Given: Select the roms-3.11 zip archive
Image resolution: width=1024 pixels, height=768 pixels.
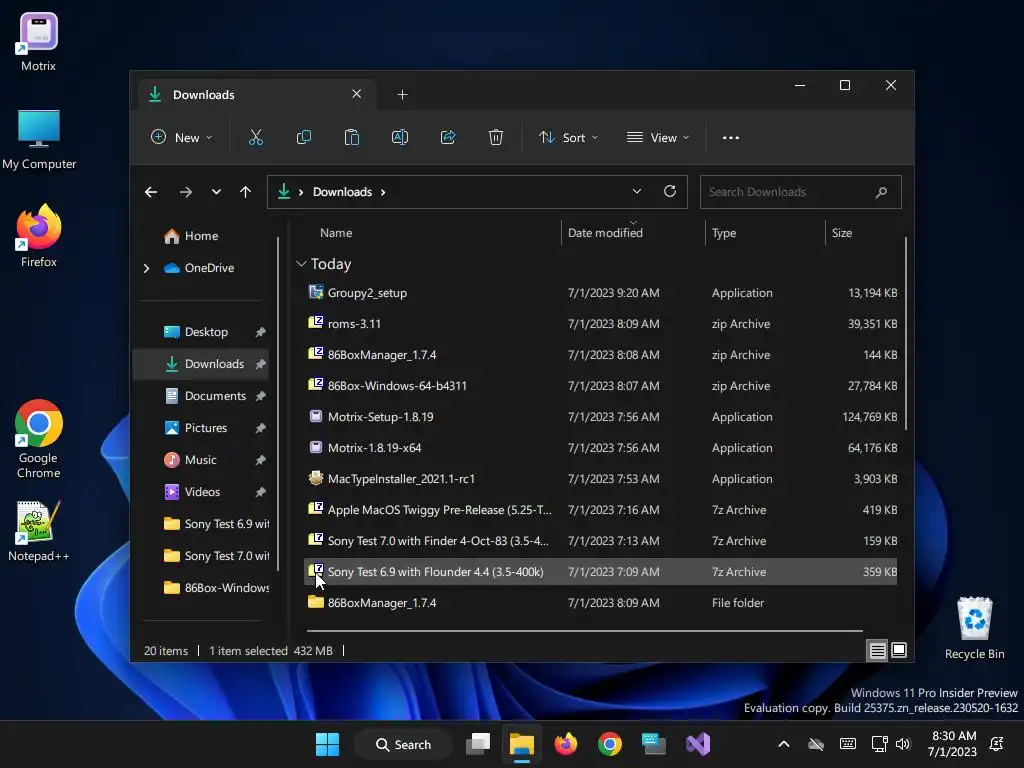Looking at the screenshot, I should (600, 324).
